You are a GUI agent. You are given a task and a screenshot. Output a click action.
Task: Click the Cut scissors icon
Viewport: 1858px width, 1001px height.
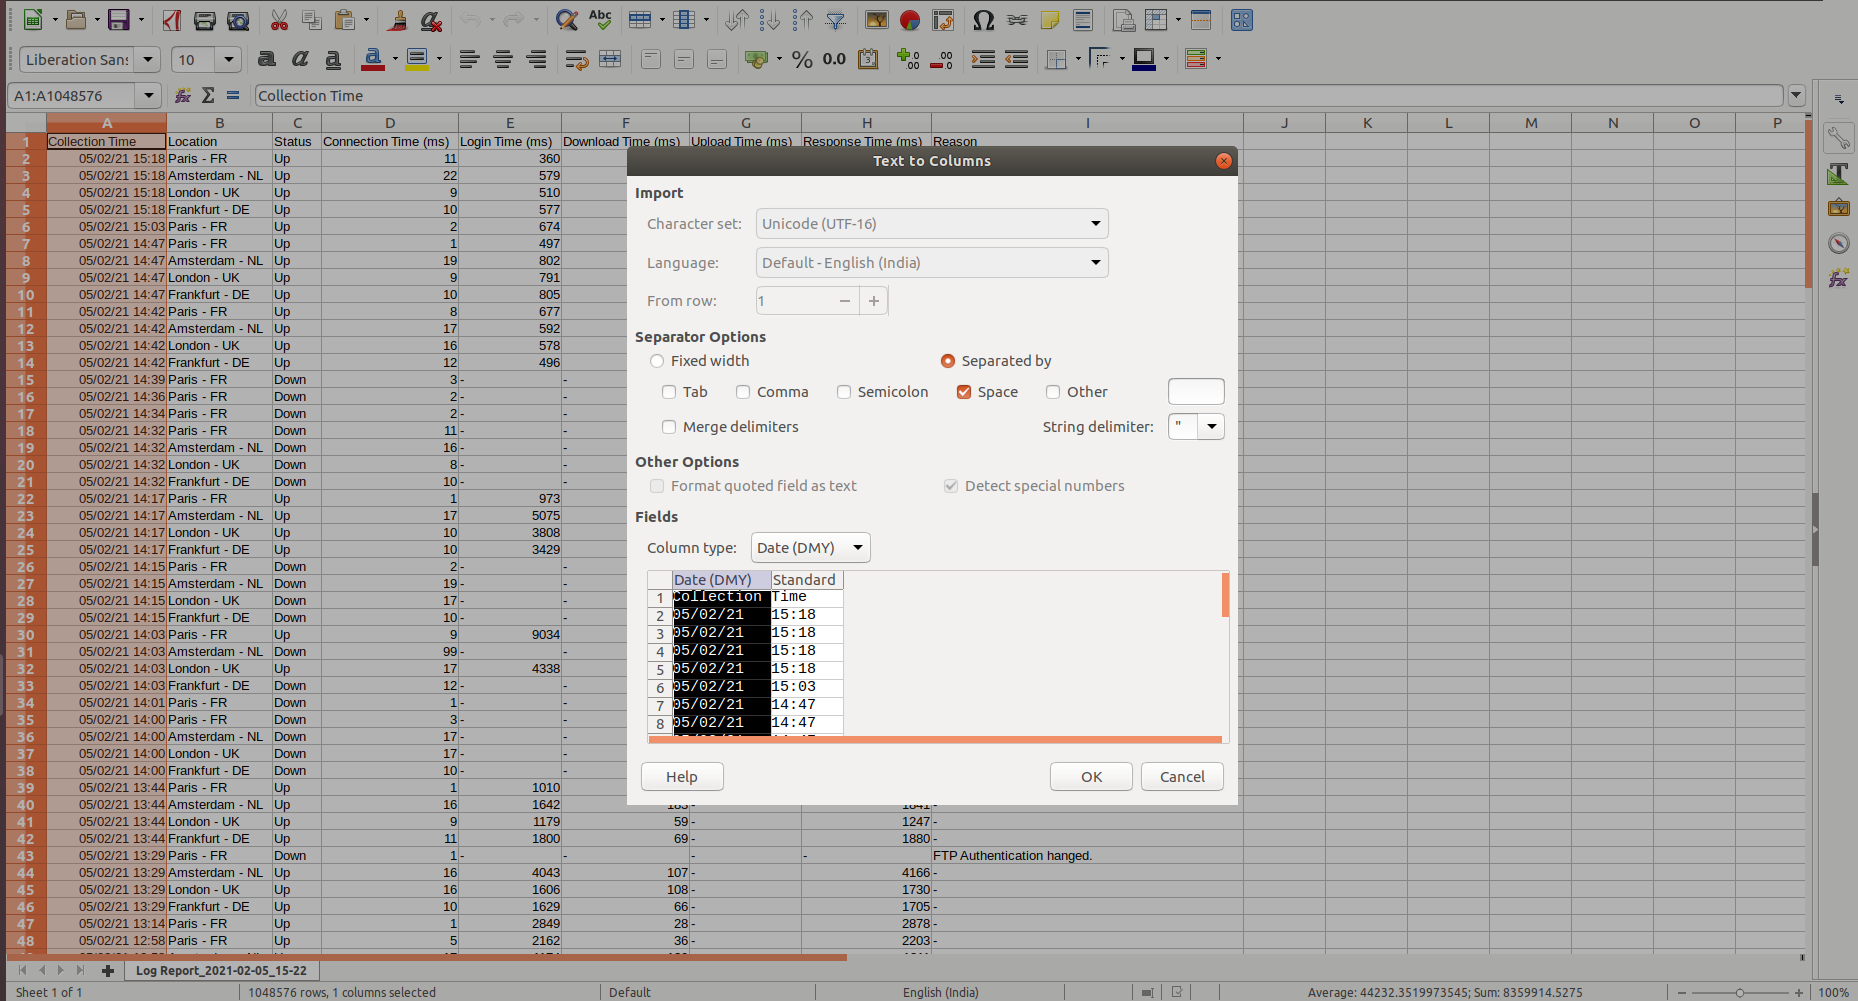coord(279,20)
